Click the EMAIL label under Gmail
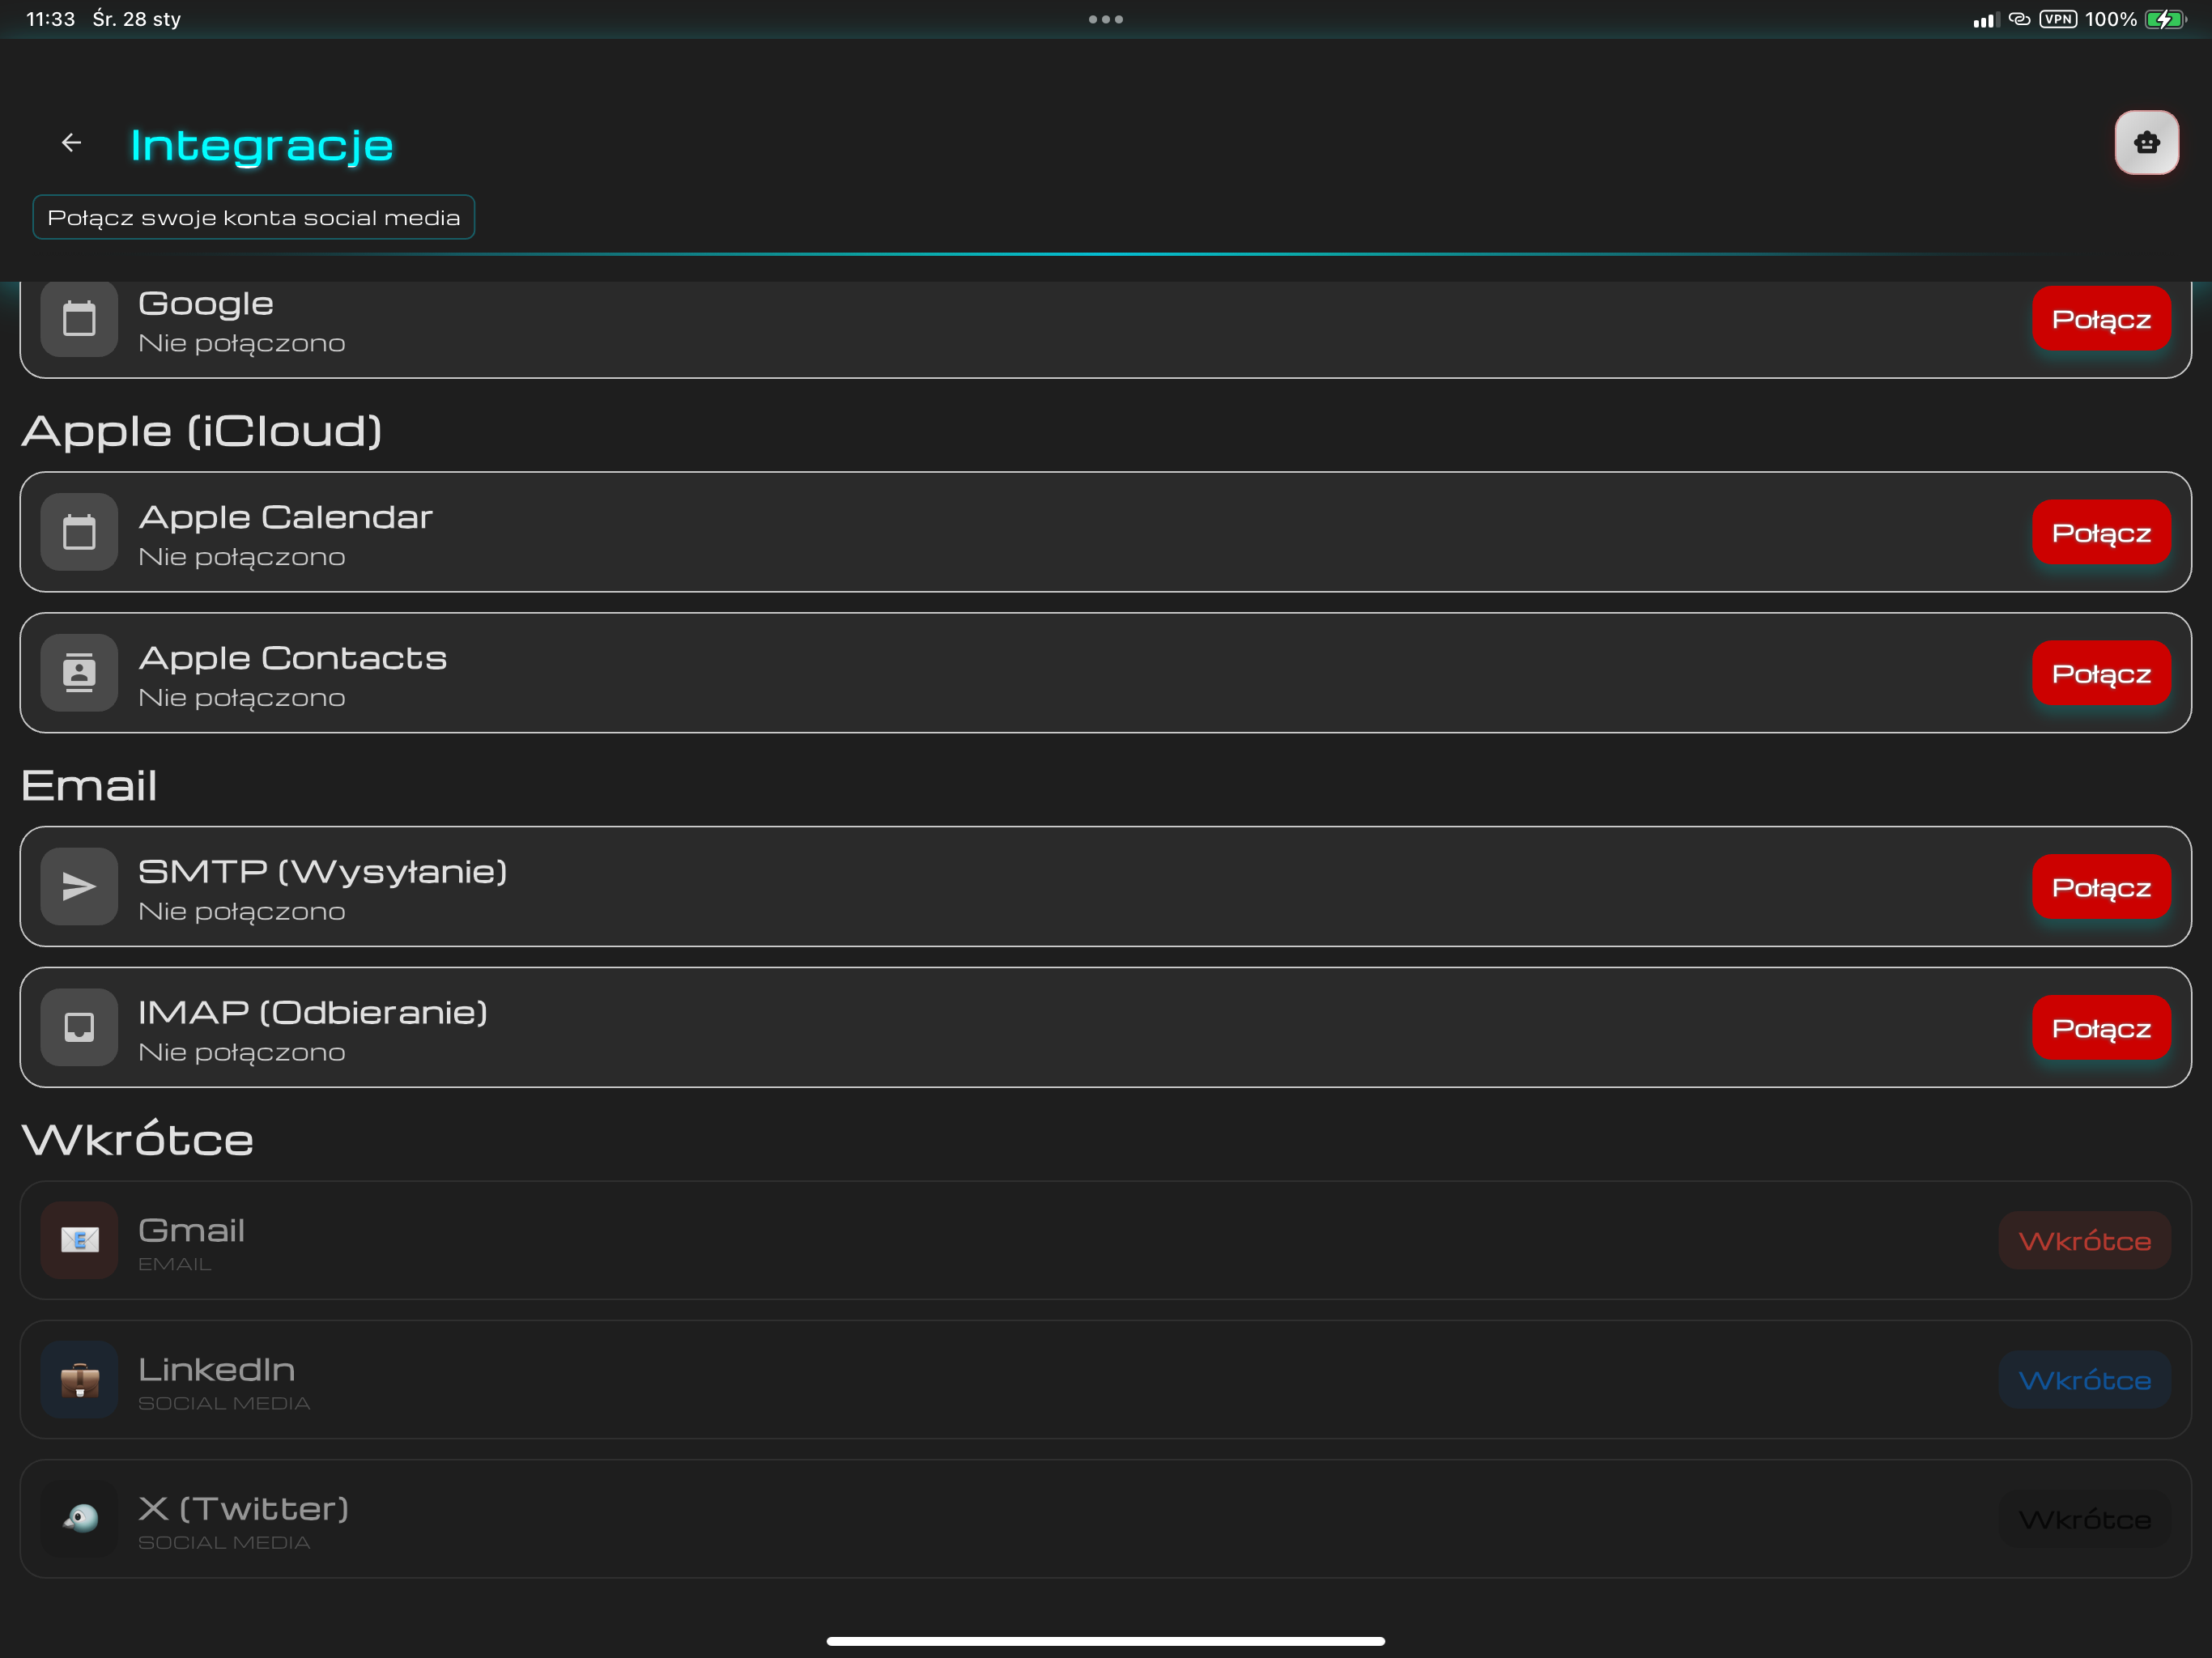This screenshot has height=1658, width=2212. pos(175,1264)
